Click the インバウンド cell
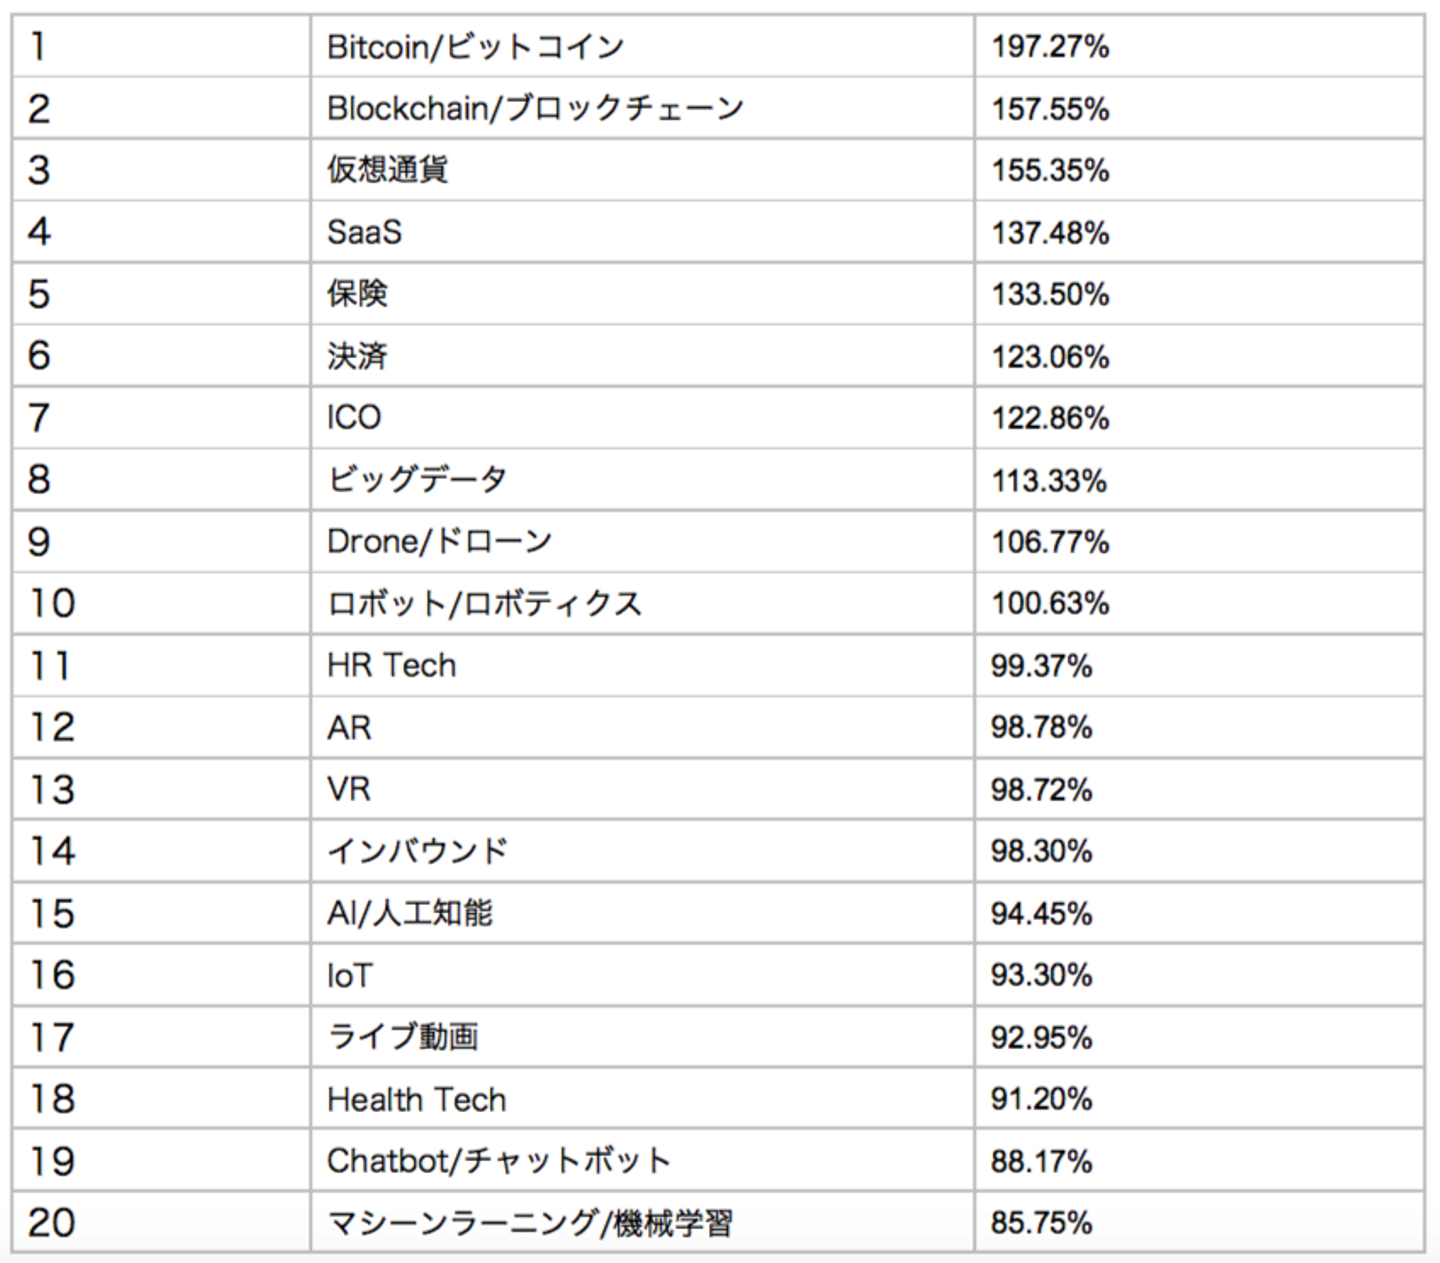Viewport: 1440px width, 1263px height. tap(418, 851)
